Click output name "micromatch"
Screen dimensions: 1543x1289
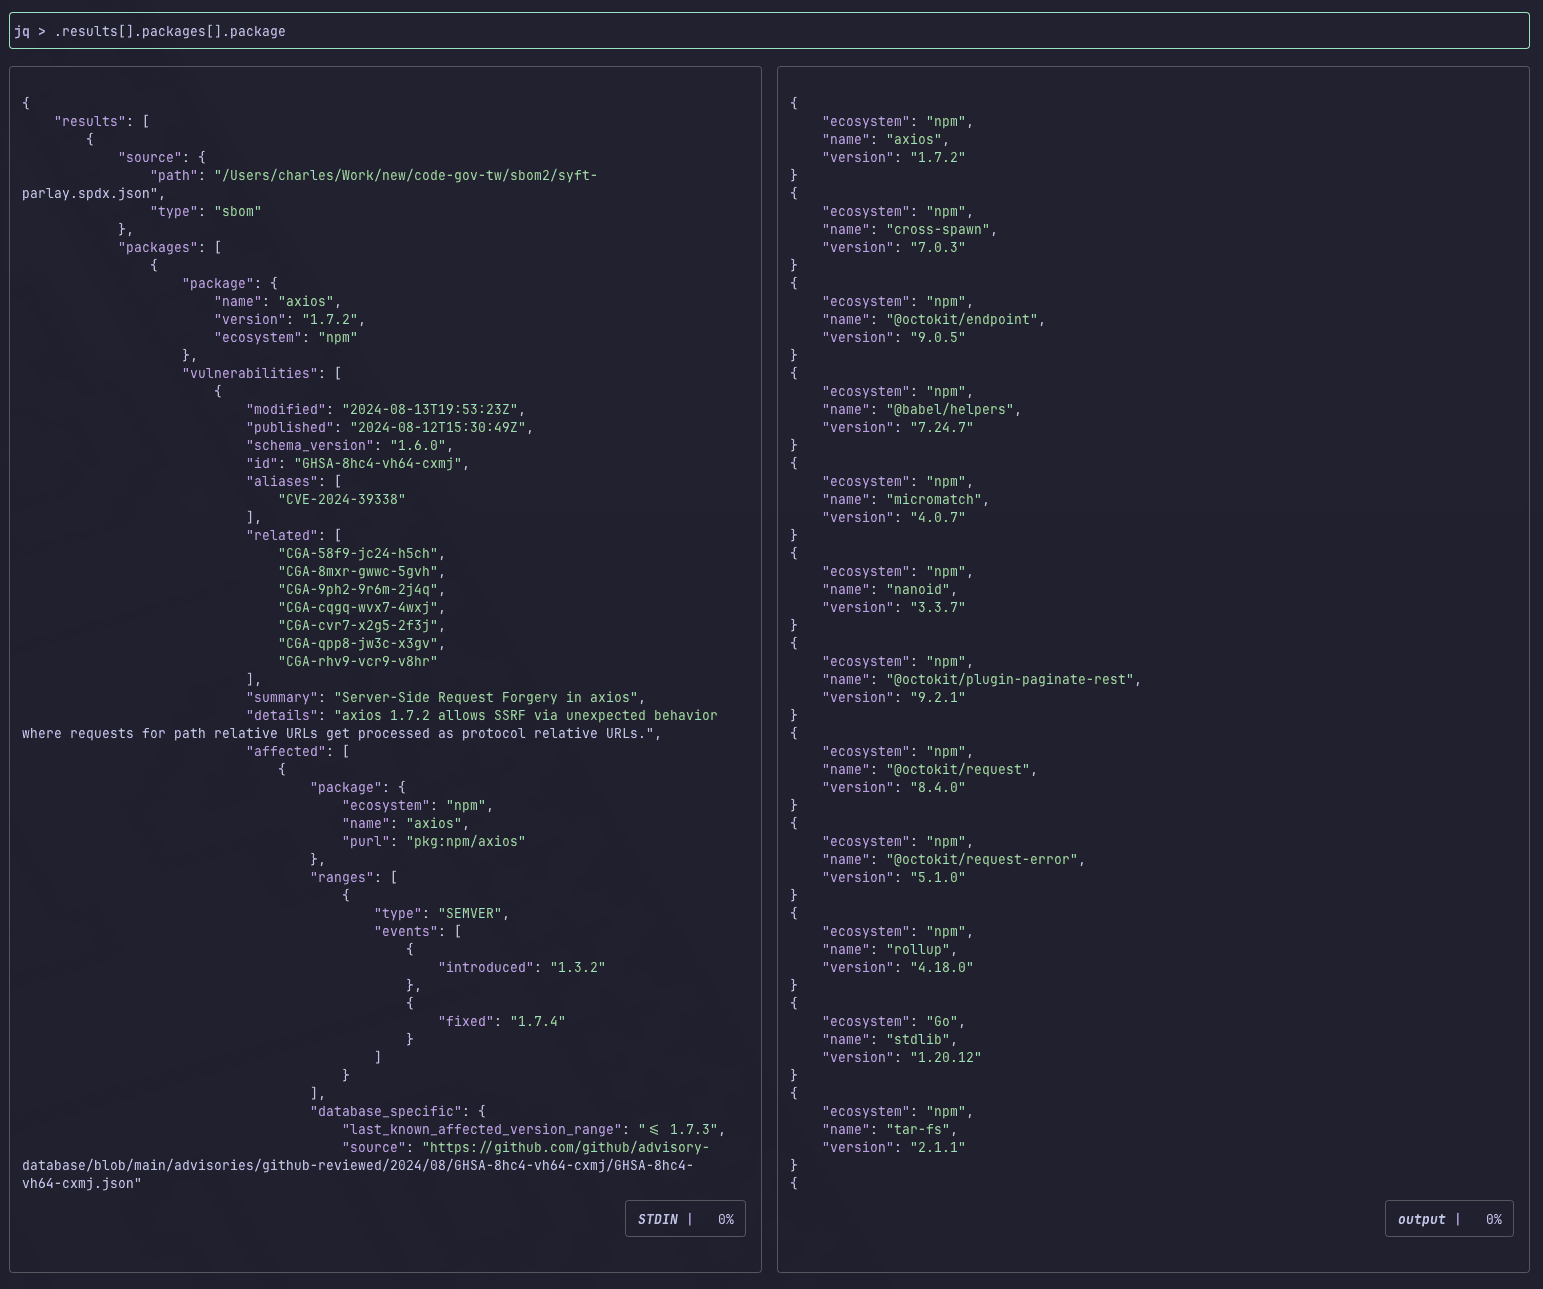coord(934,499)
